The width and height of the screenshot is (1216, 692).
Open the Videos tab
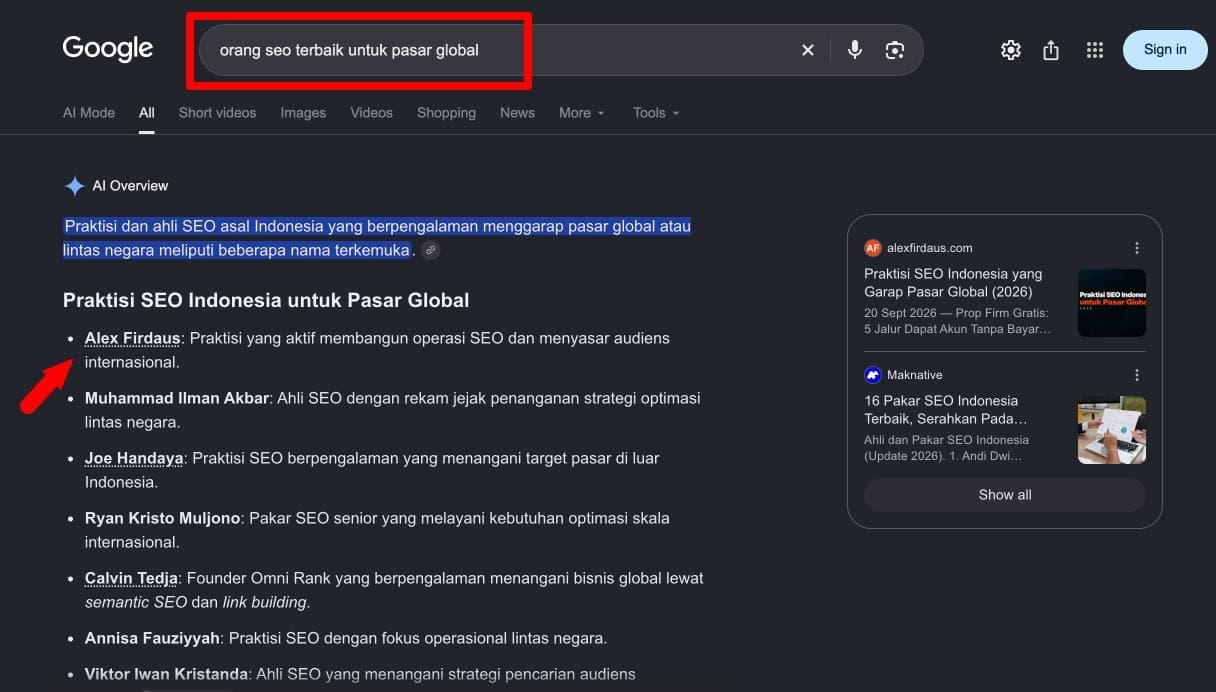[371, 113]
